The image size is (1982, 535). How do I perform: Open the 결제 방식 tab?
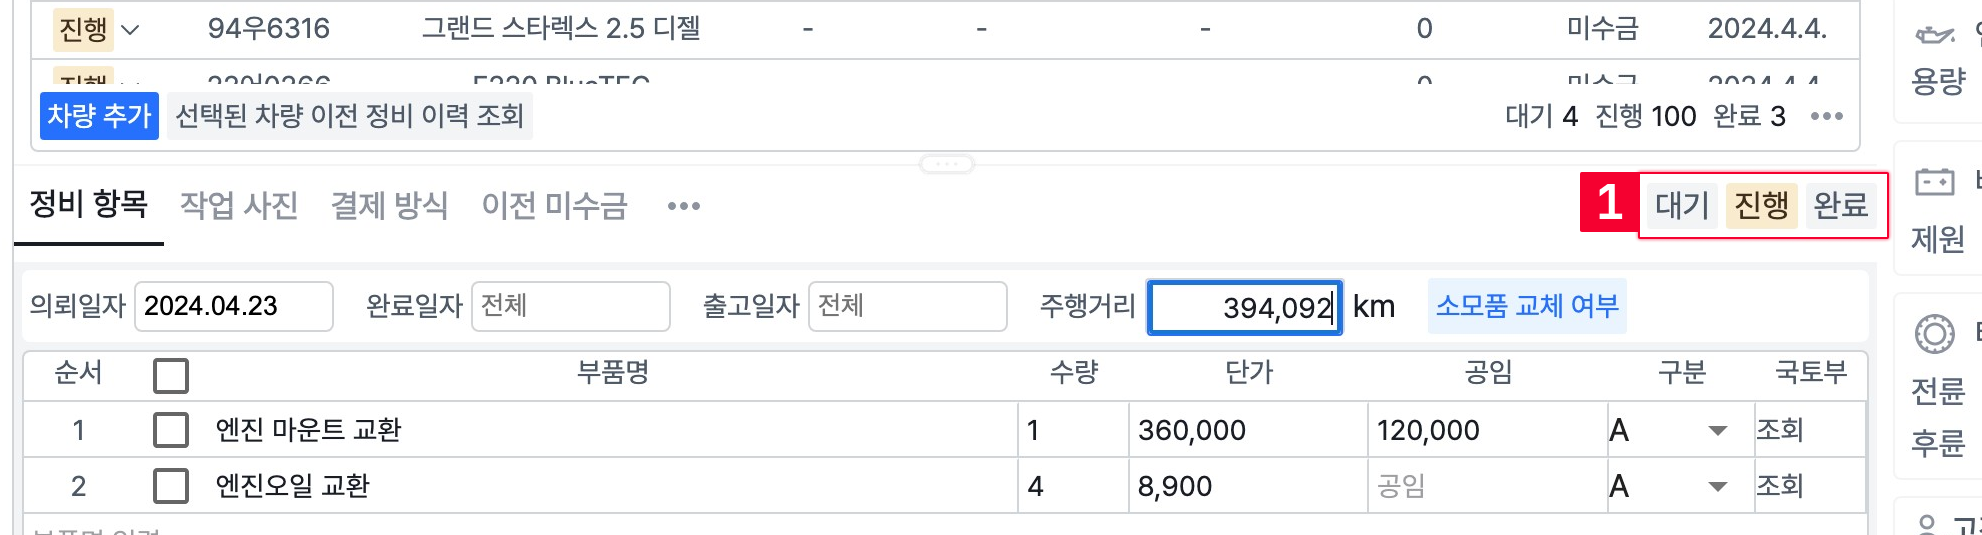[x=389, y=206]
